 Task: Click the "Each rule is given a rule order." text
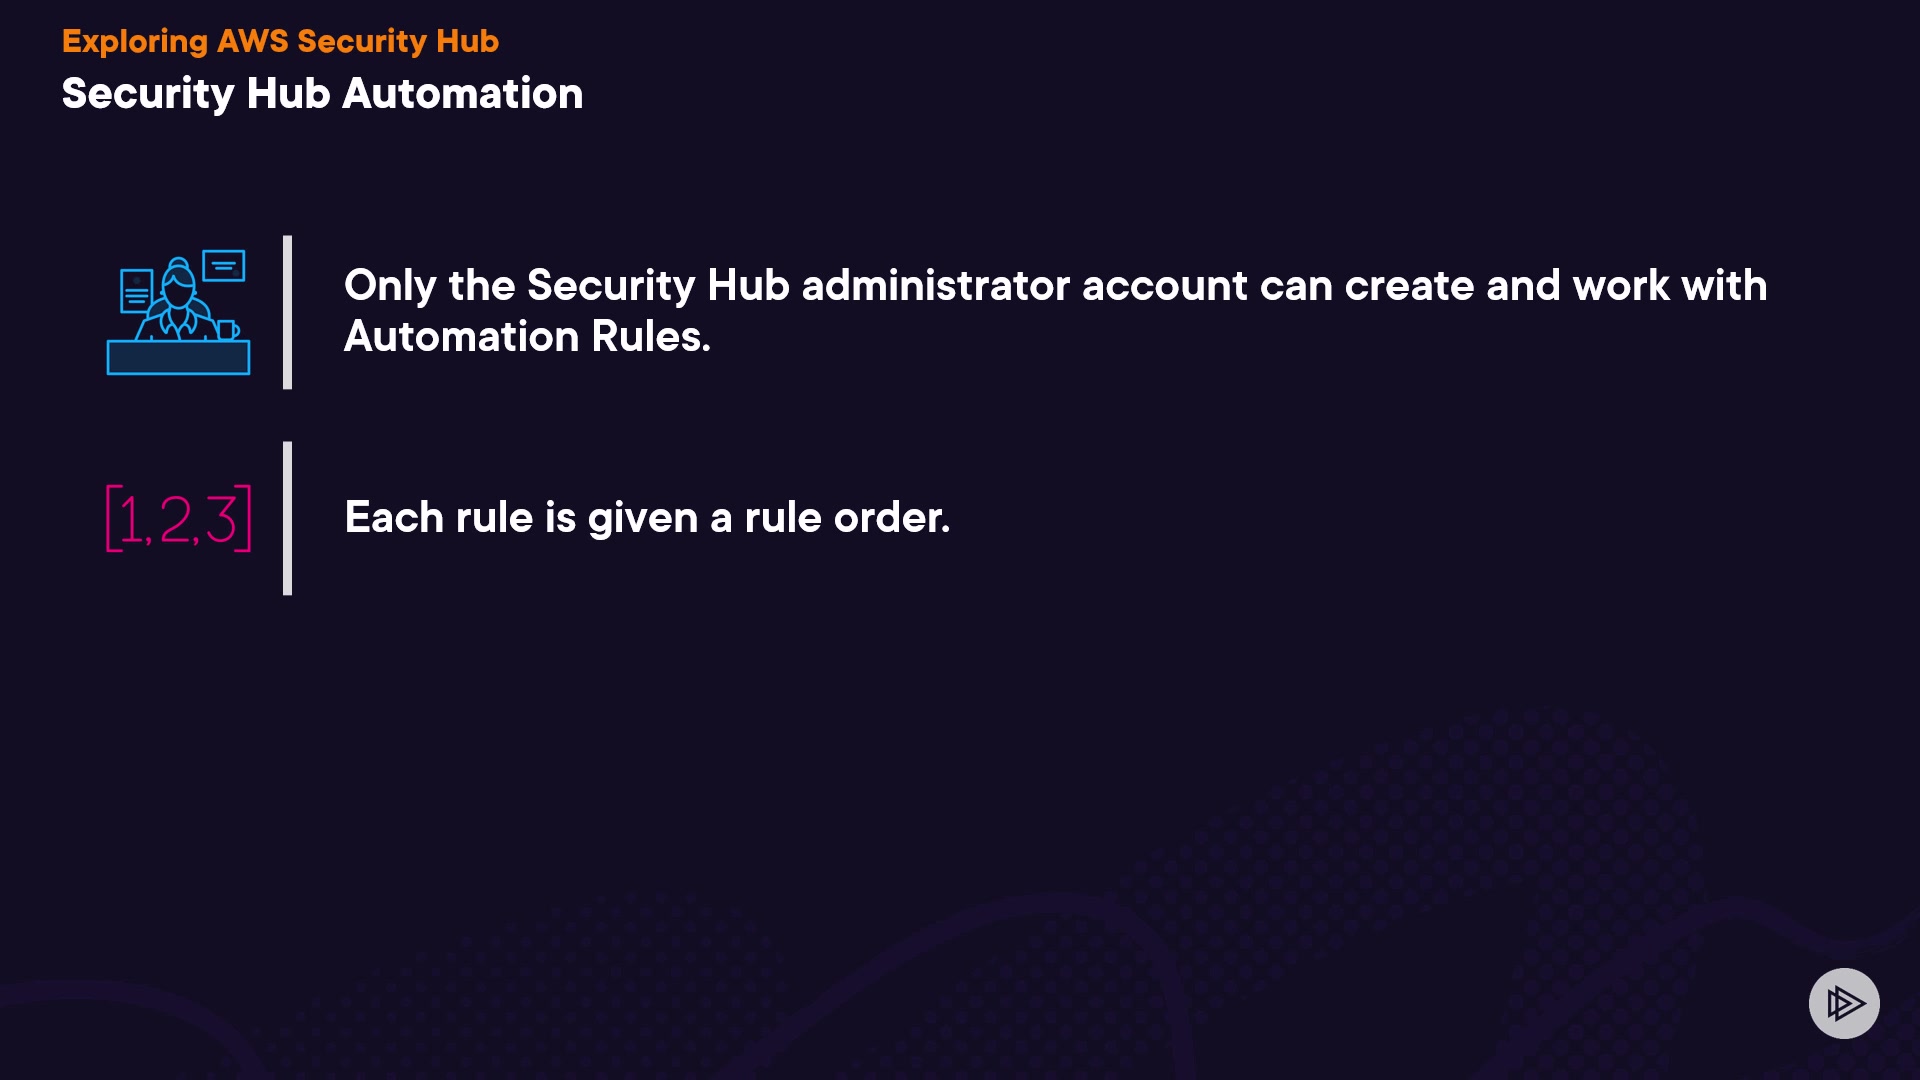tap(647, 518)
